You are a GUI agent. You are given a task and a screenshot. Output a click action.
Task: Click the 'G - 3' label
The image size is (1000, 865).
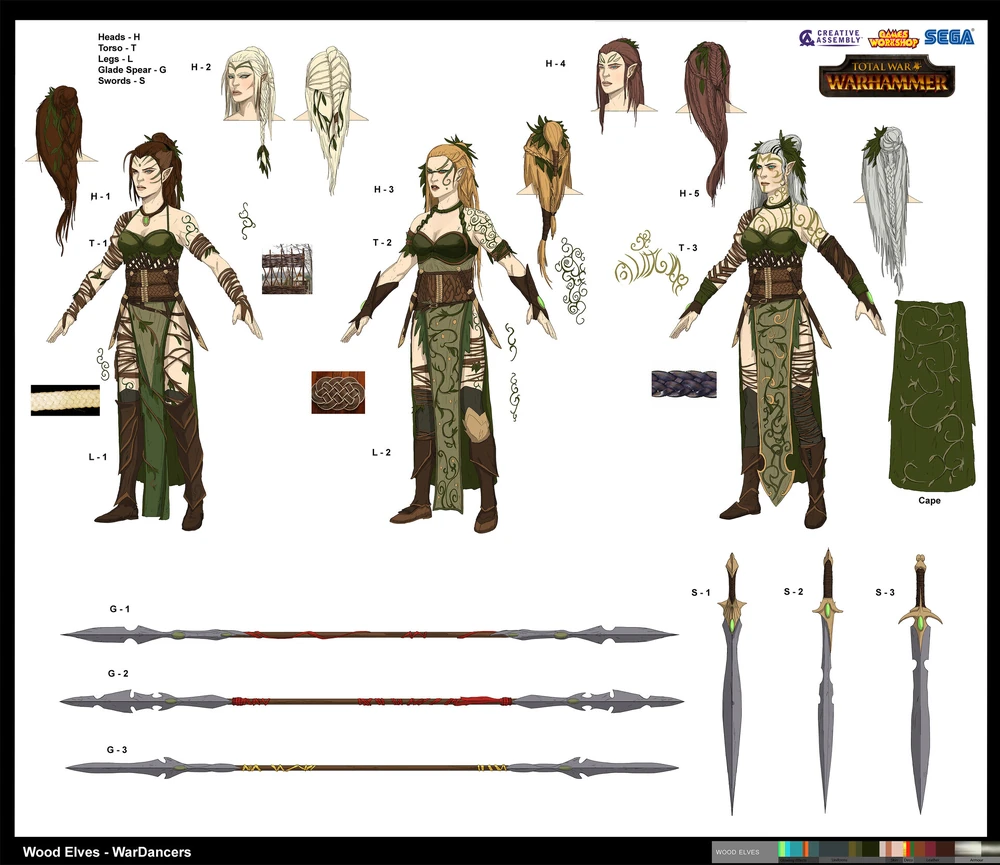coord(117,750)
